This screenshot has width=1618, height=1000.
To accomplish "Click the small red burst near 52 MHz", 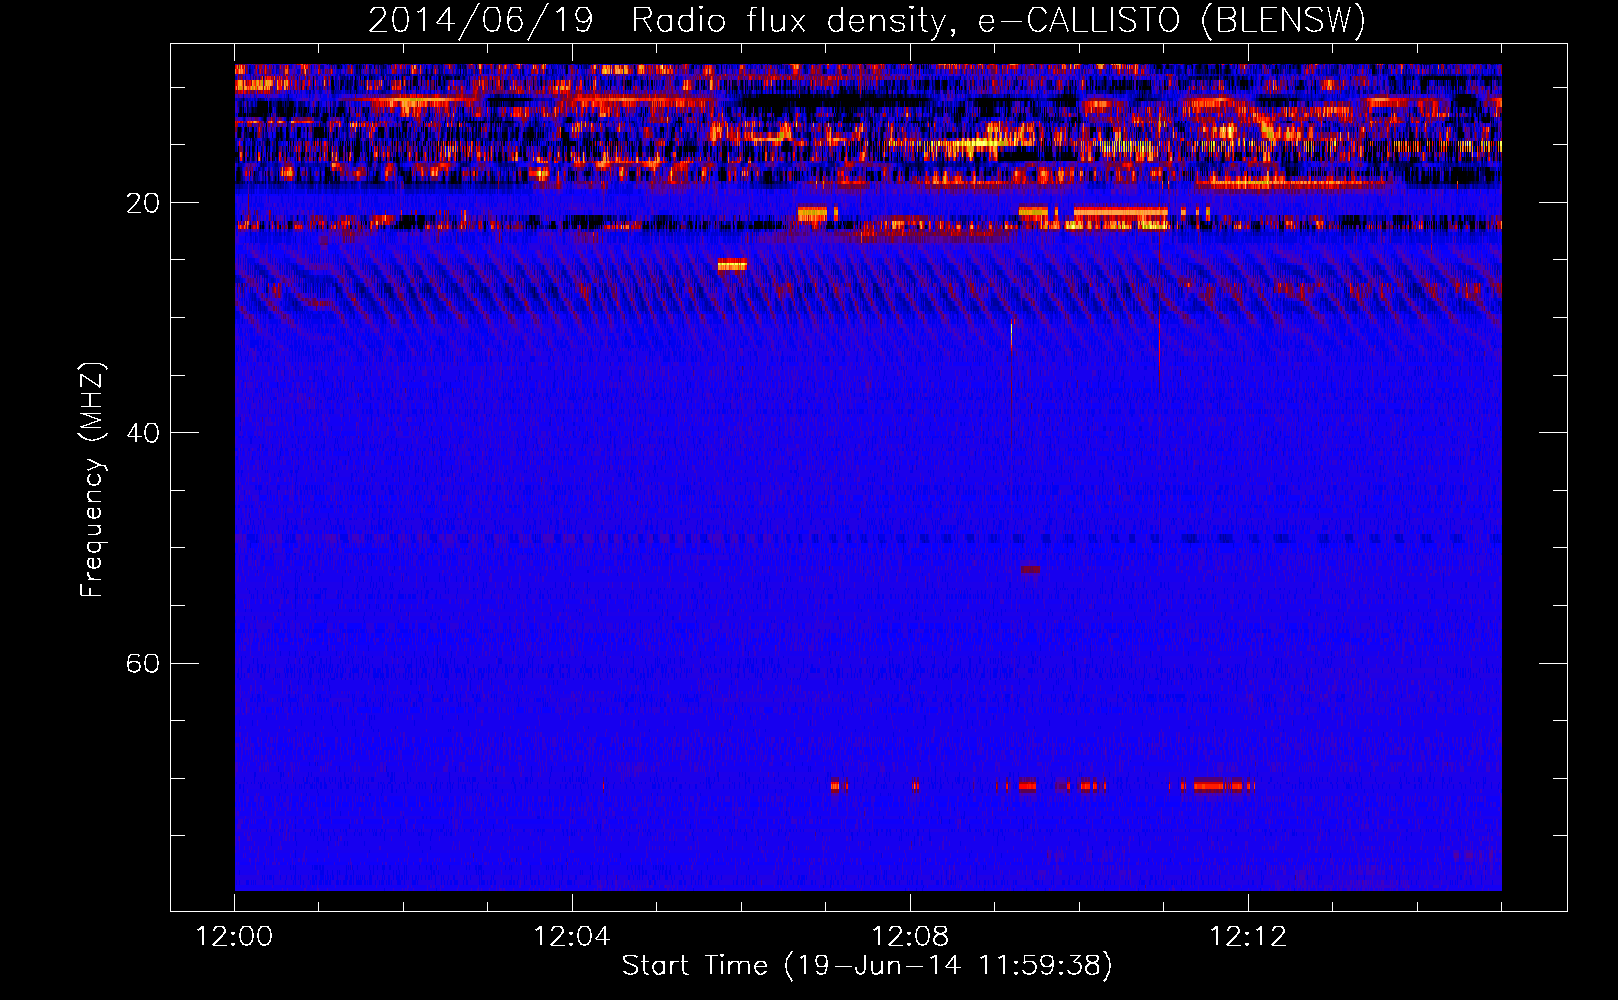I will pos(1030,569).
